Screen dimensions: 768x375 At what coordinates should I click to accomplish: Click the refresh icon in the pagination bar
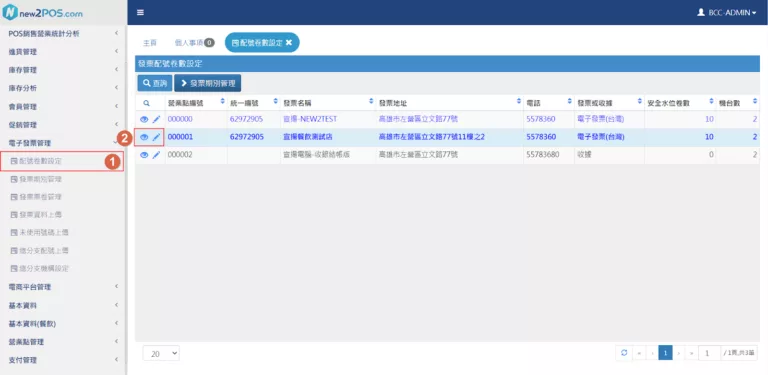(624, 352)
